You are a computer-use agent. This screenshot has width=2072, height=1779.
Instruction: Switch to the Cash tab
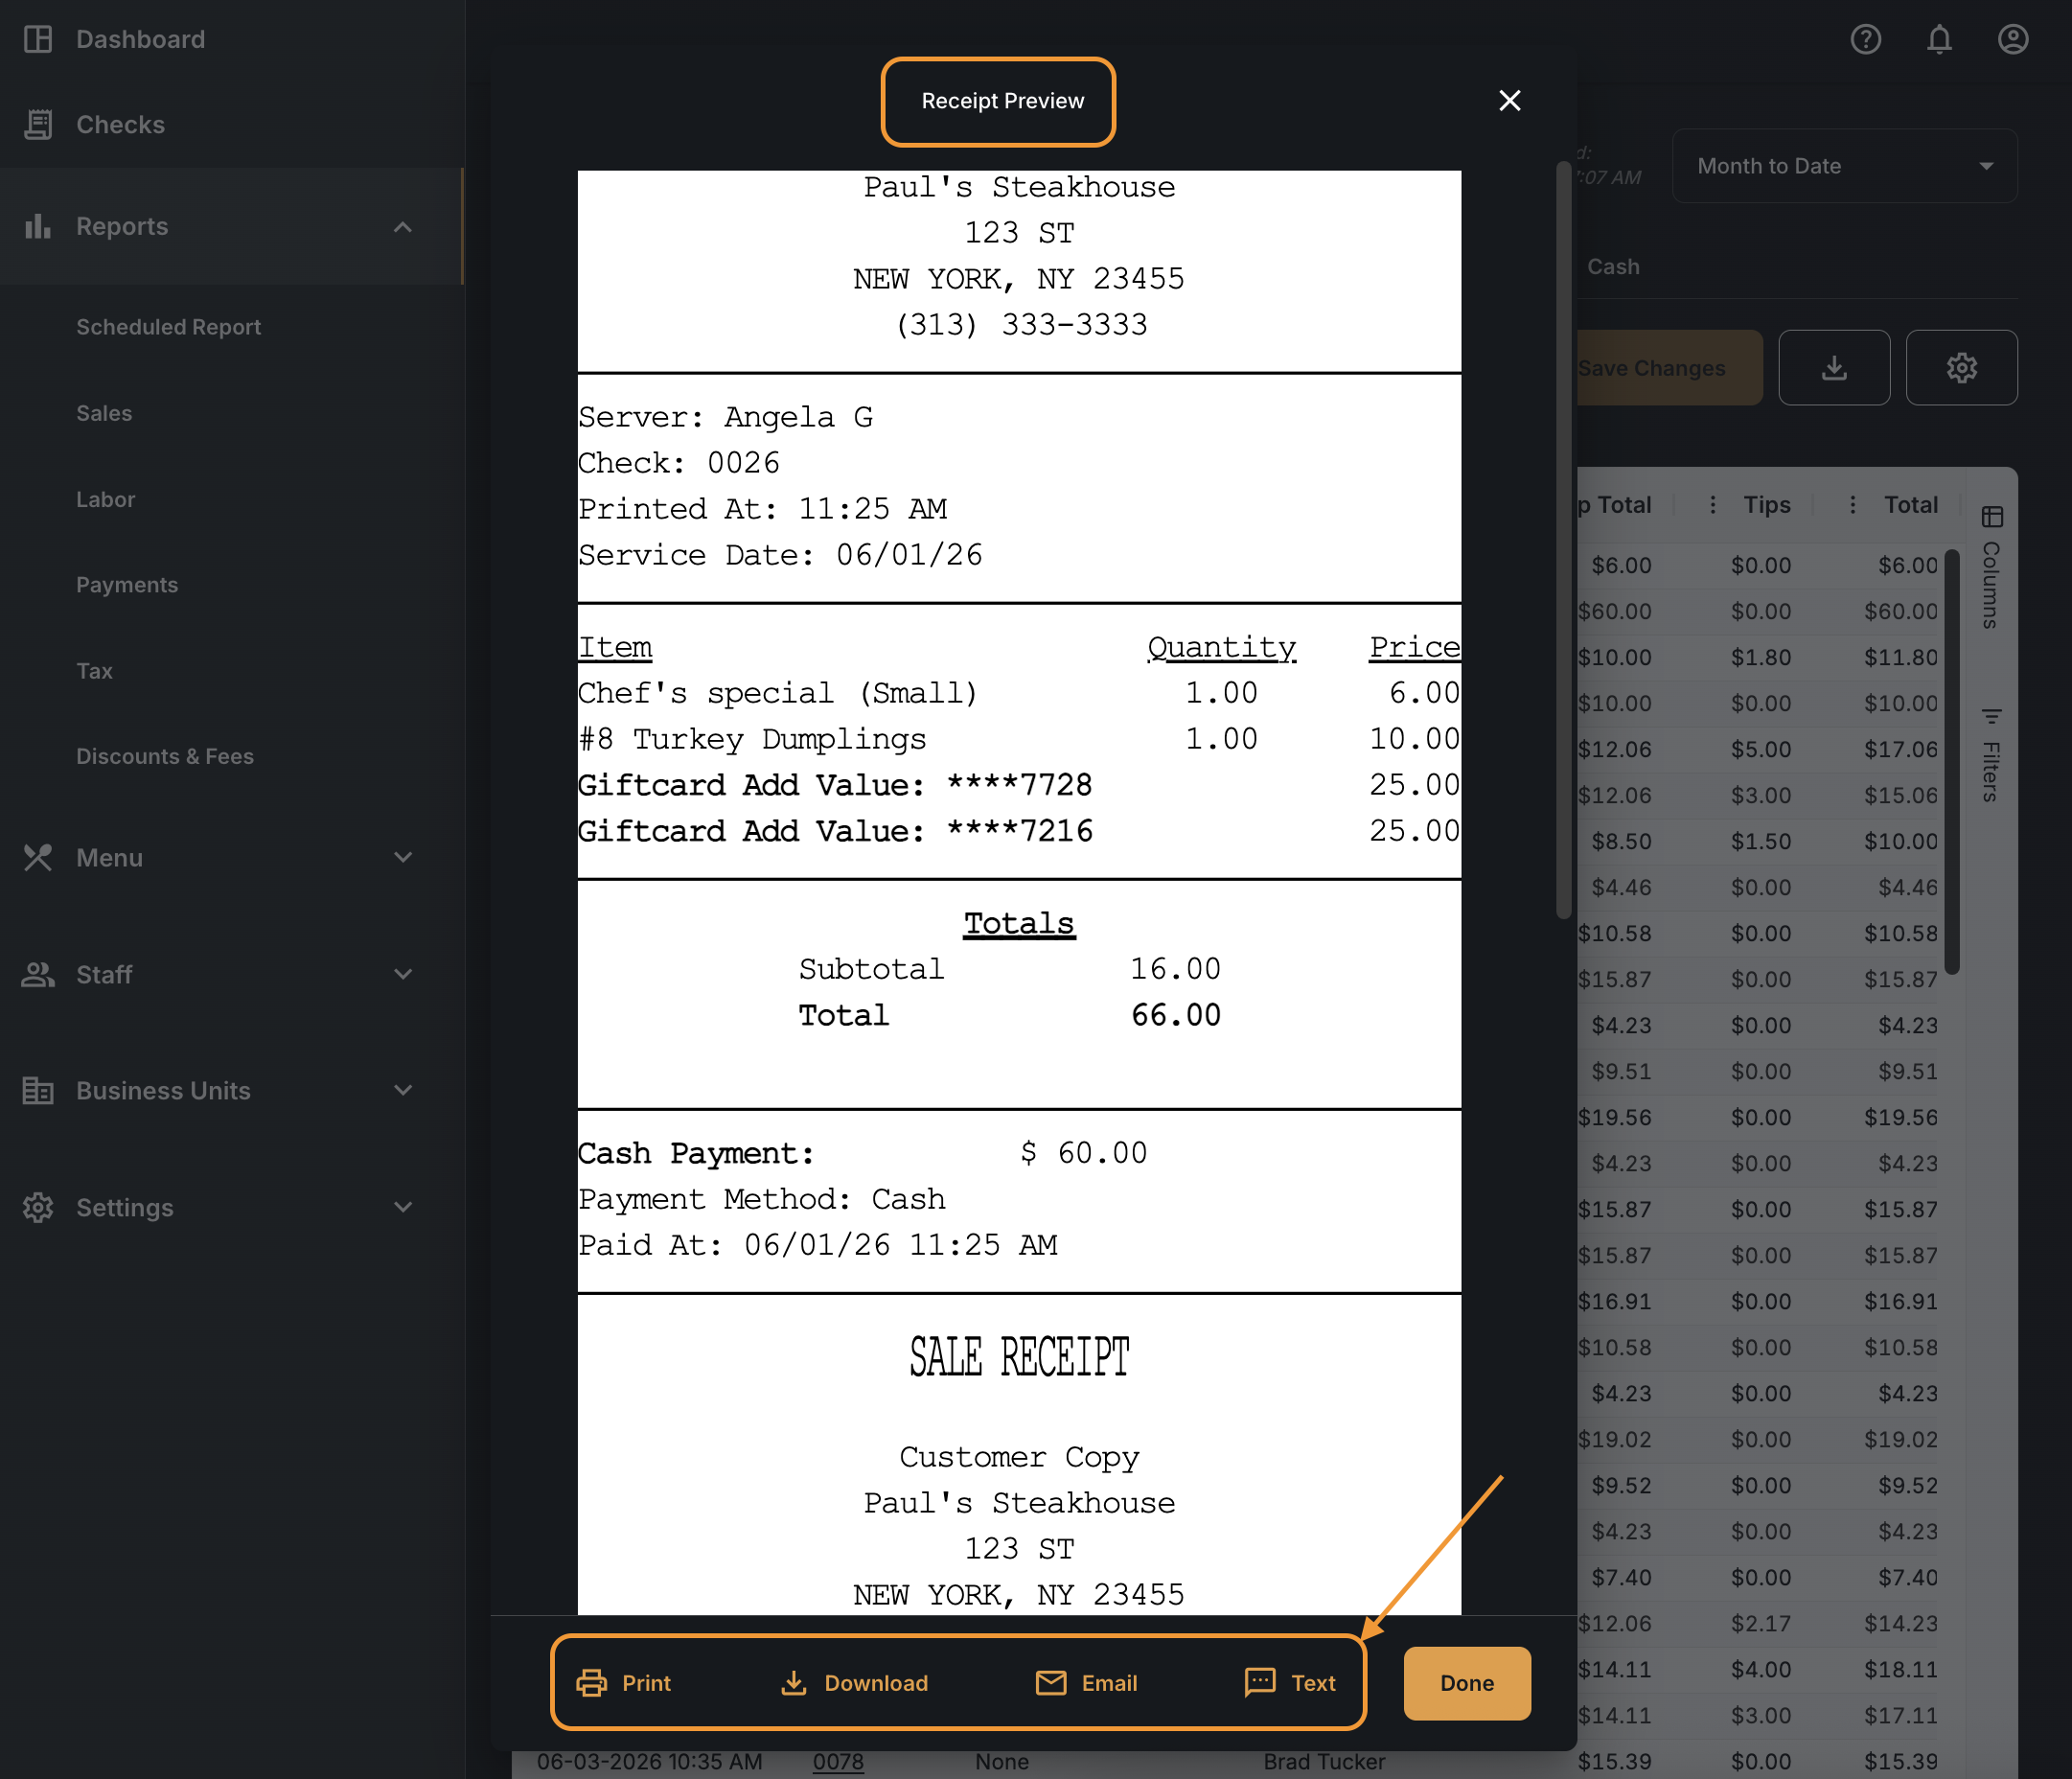1613,267
